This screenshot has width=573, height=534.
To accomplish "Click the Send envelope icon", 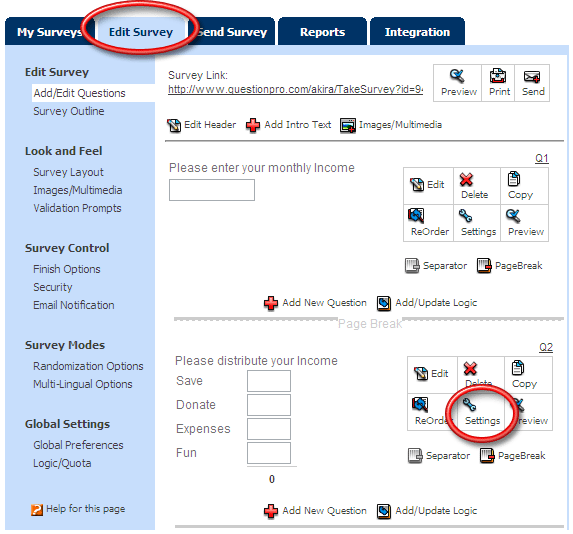I will click(532, 76).
